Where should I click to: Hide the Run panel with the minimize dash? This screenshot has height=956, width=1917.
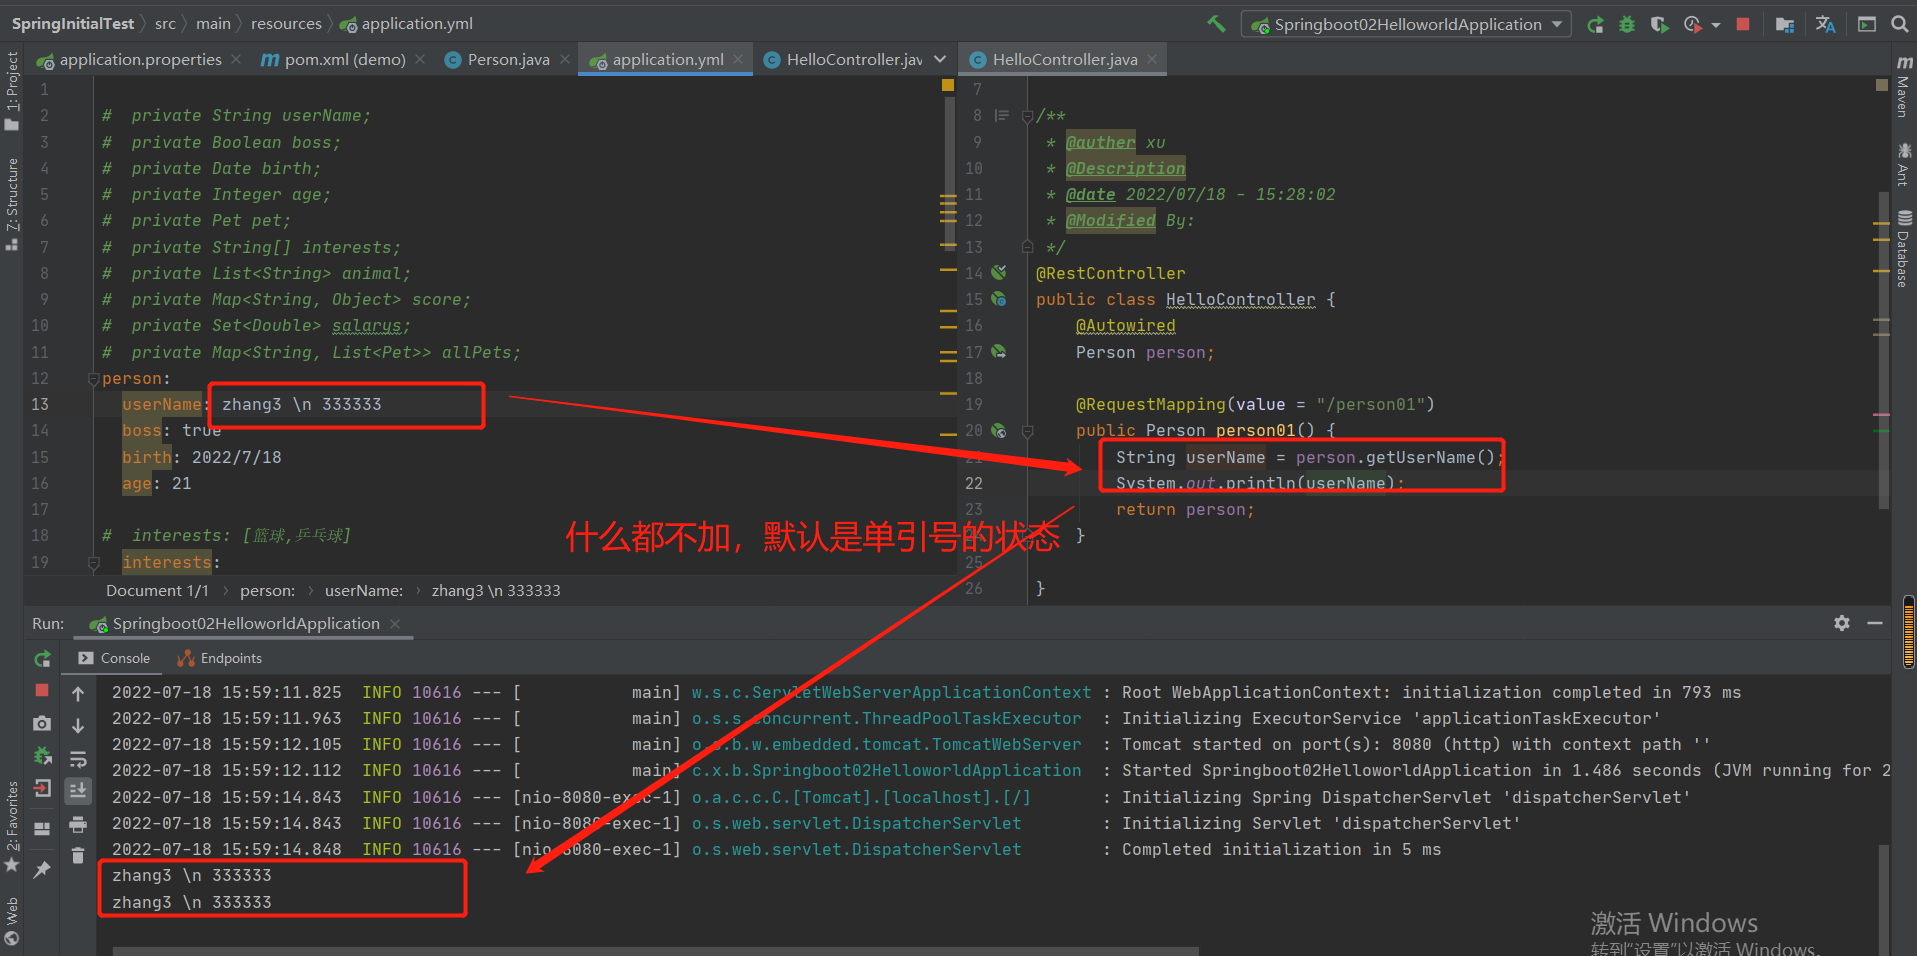1875,623
